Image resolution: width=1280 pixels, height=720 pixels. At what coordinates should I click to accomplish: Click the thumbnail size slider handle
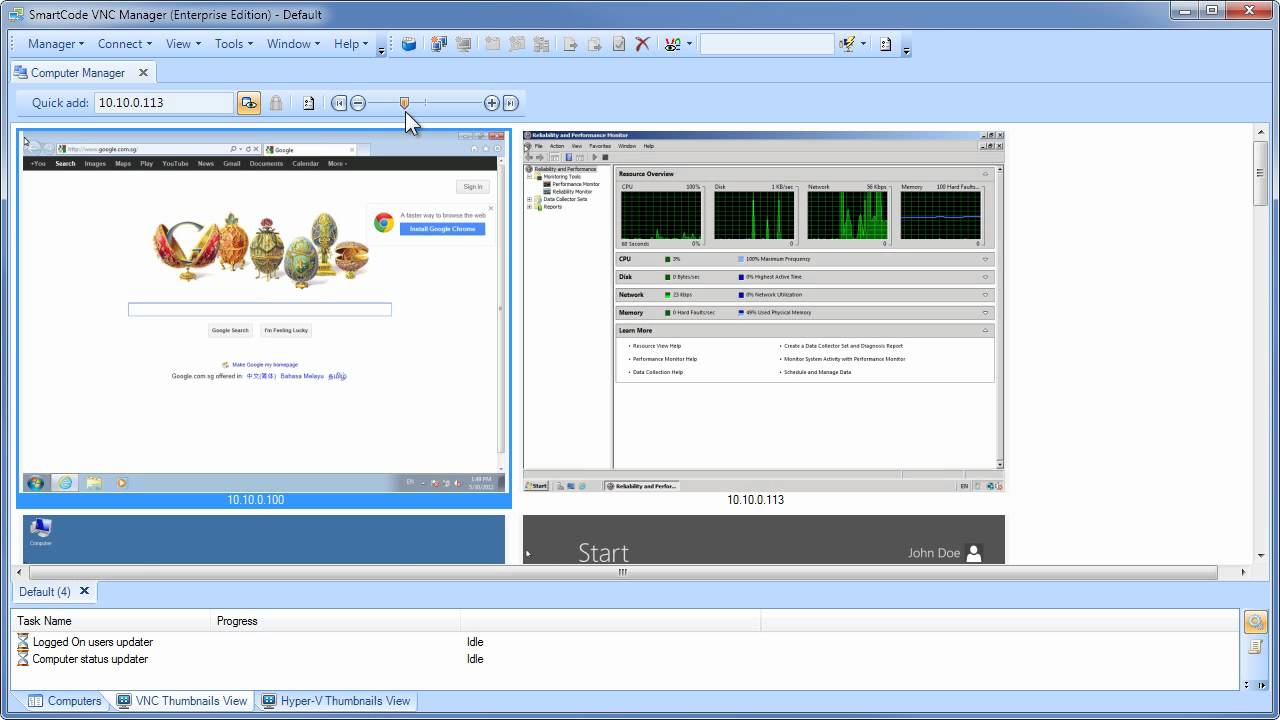pyautogui.click(x=404, y=103)
